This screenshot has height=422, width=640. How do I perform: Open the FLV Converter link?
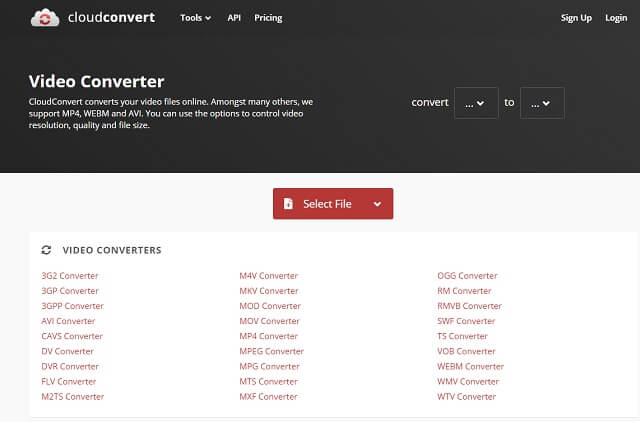point(69,382)
